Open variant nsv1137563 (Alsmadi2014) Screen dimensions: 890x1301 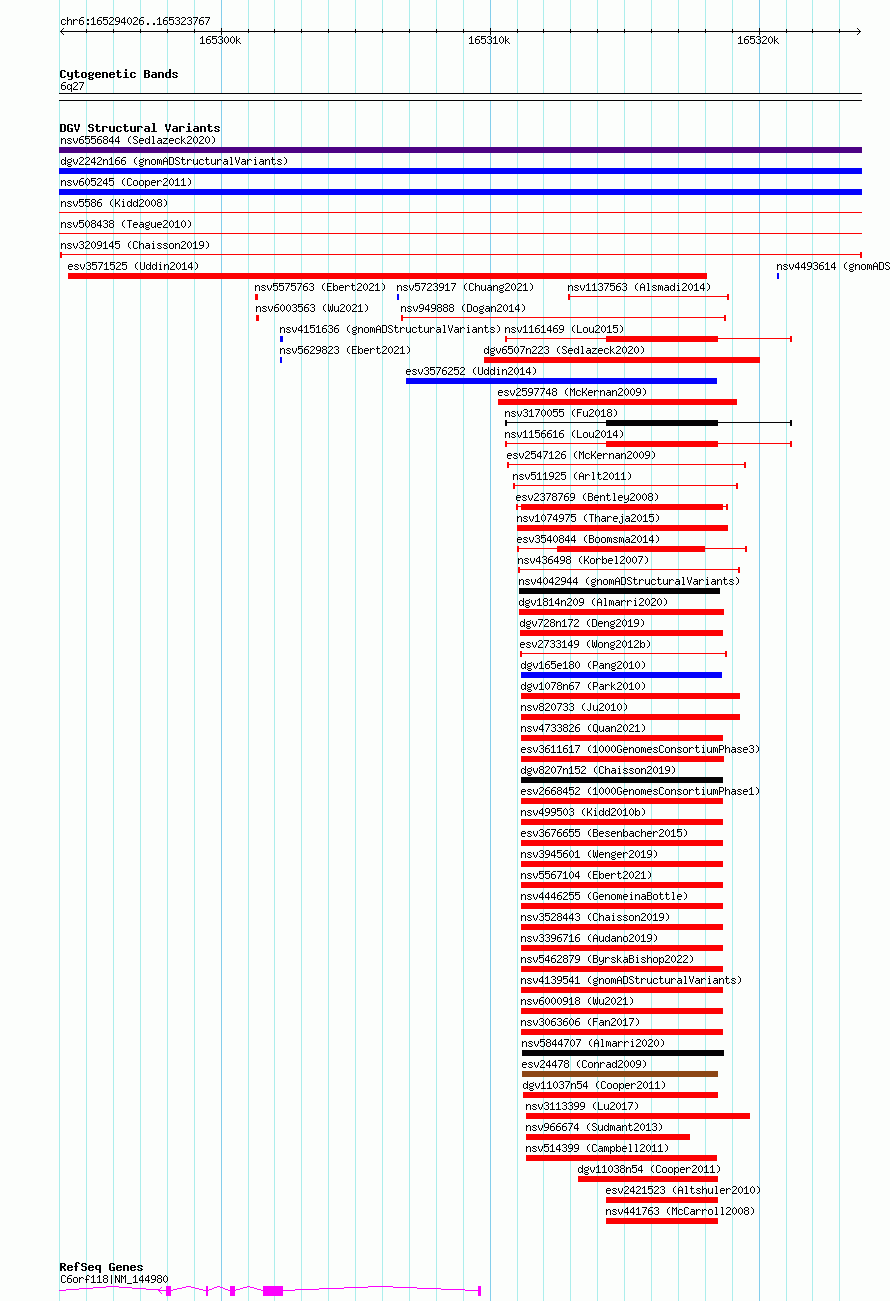[x=639, y=287]
